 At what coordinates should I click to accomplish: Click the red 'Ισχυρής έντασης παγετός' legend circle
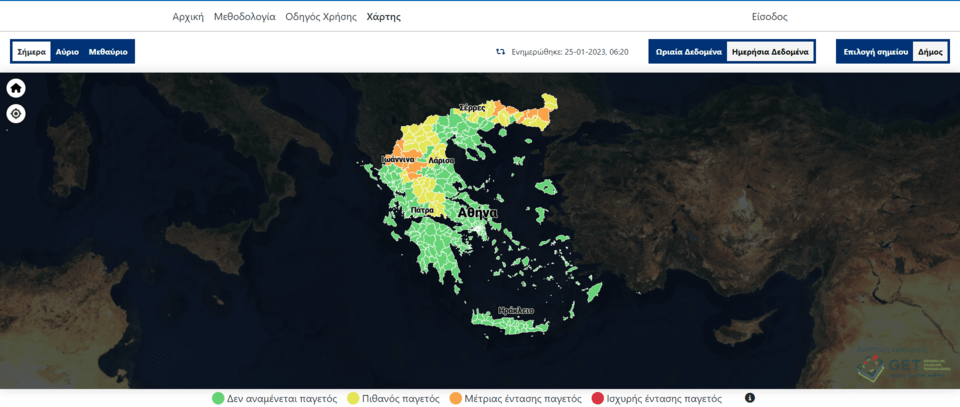point(598,398)
